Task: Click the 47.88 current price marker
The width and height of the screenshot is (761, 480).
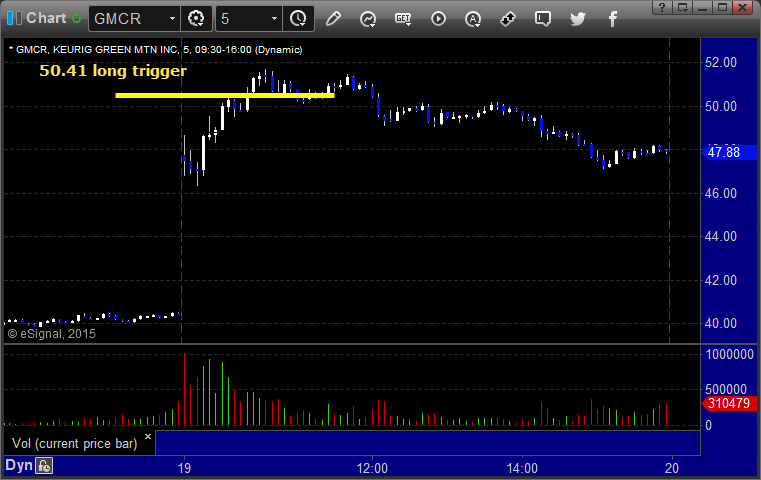Action: click(x=729, y=152)
